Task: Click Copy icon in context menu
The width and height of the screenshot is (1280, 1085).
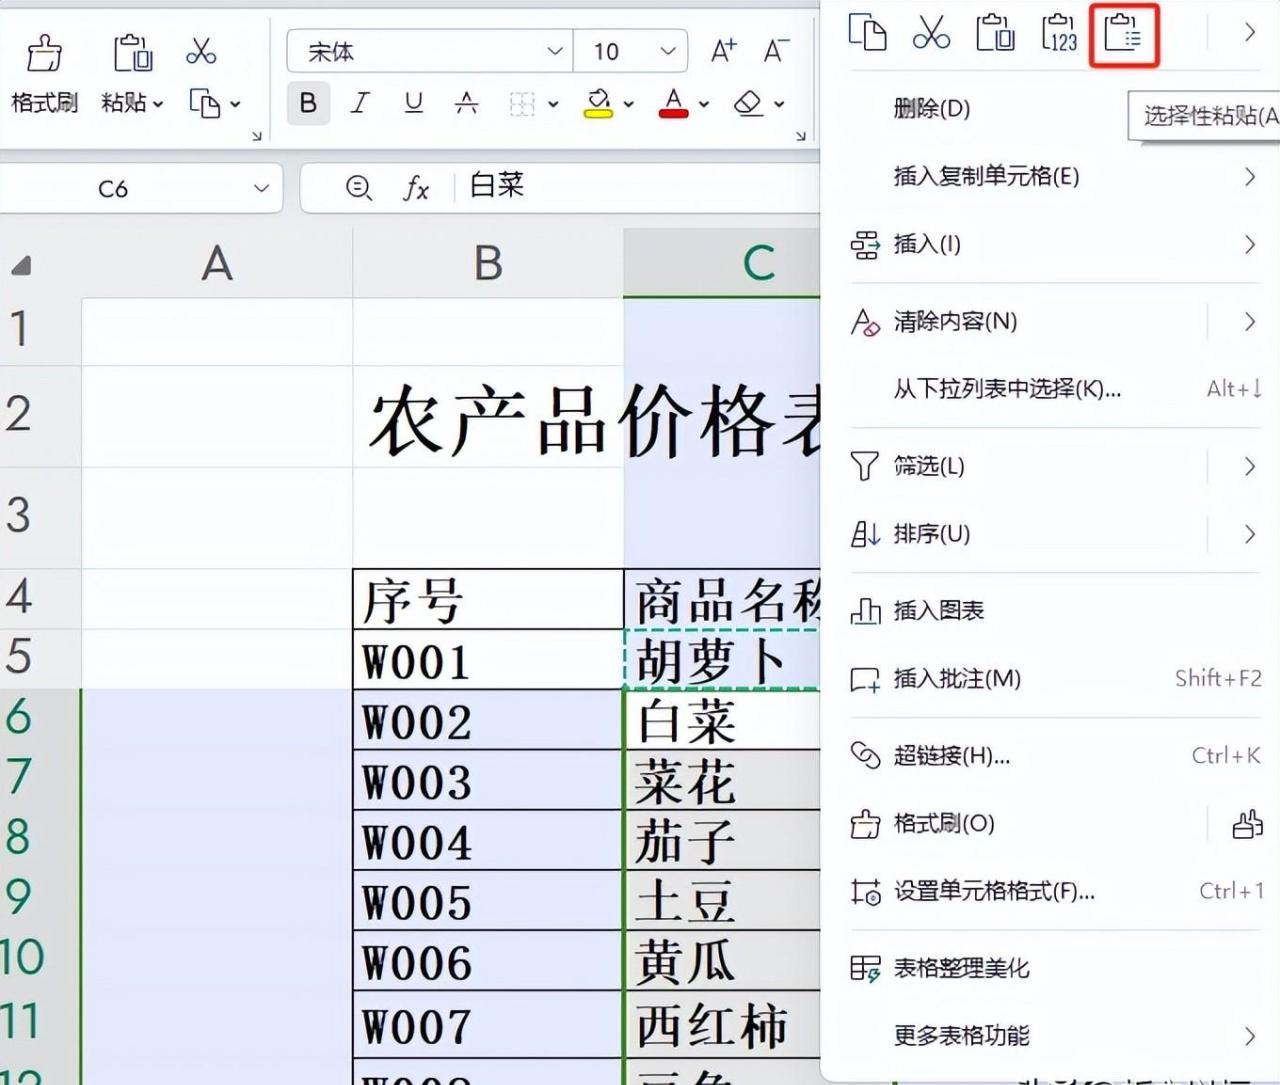Action: (x=867, y=33)
